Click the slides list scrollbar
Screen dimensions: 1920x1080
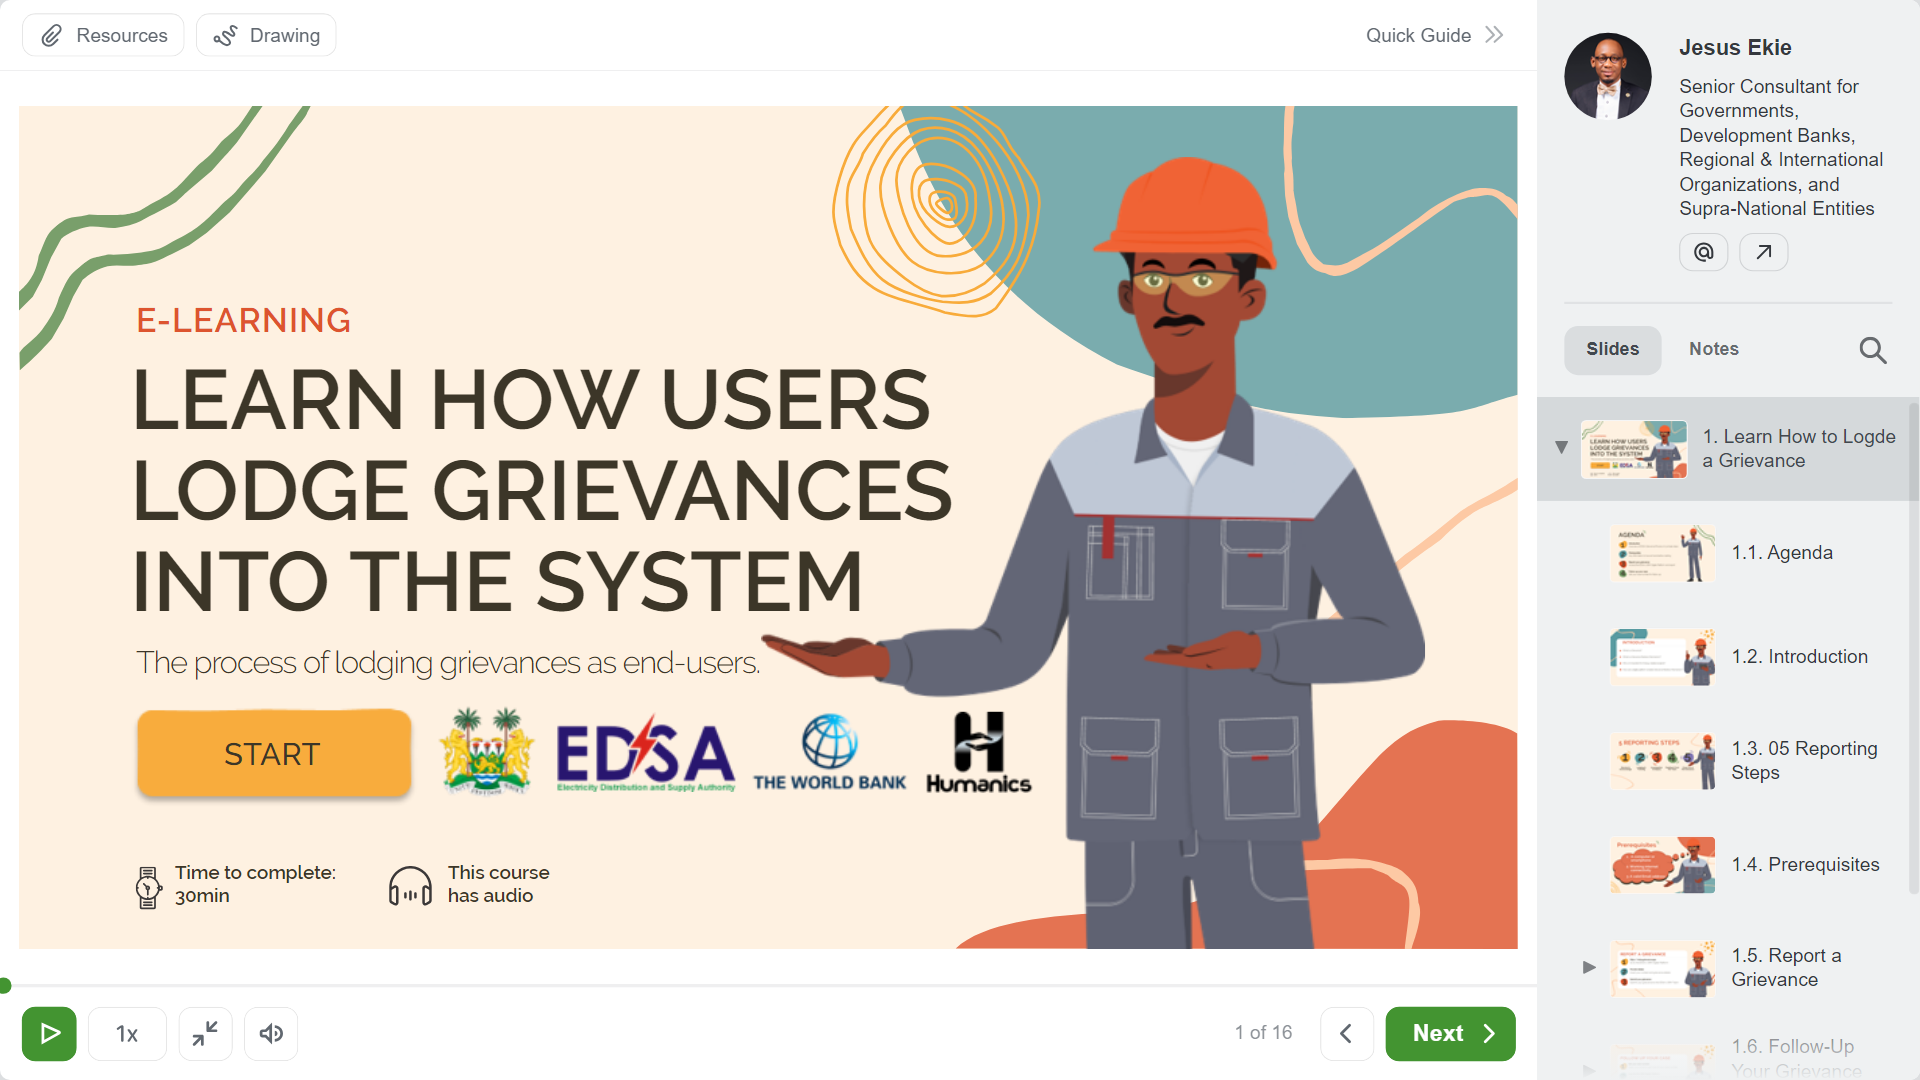[1914, 650]
